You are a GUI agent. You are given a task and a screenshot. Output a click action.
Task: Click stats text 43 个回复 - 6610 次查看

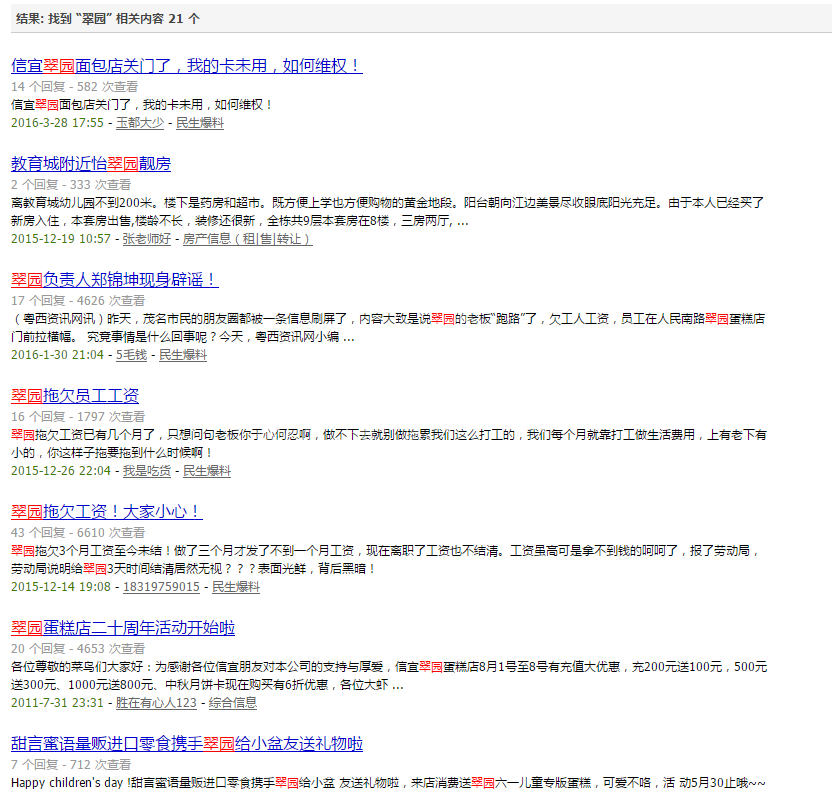point(78,533)
